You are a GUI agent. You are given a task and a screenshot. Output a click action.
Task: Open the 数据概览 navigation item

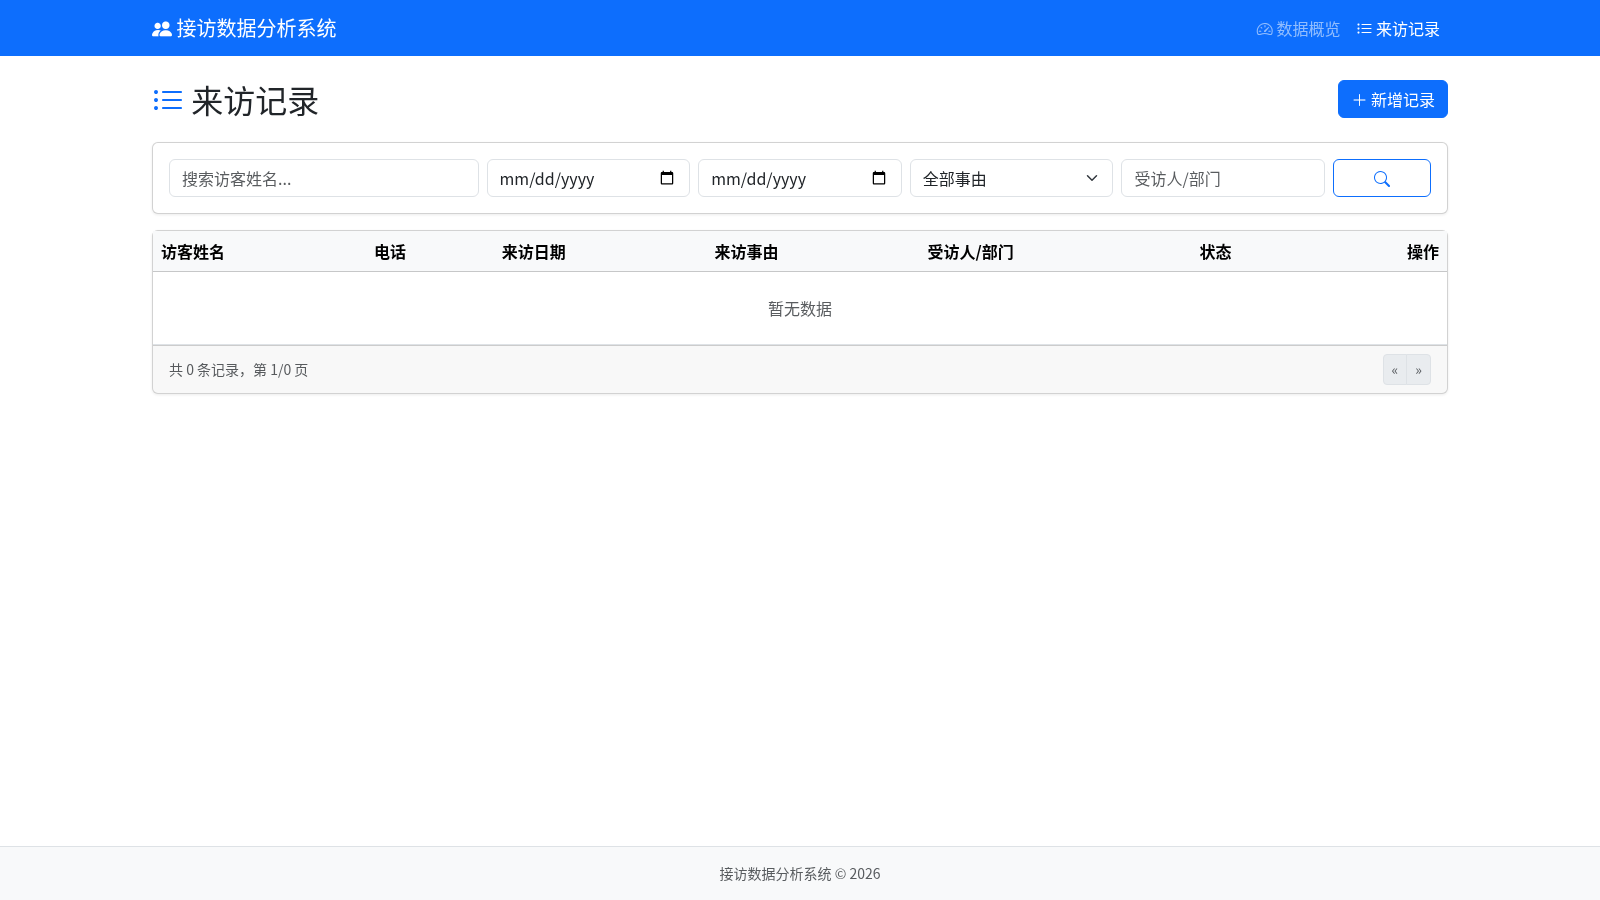(x=1298, y=29)
